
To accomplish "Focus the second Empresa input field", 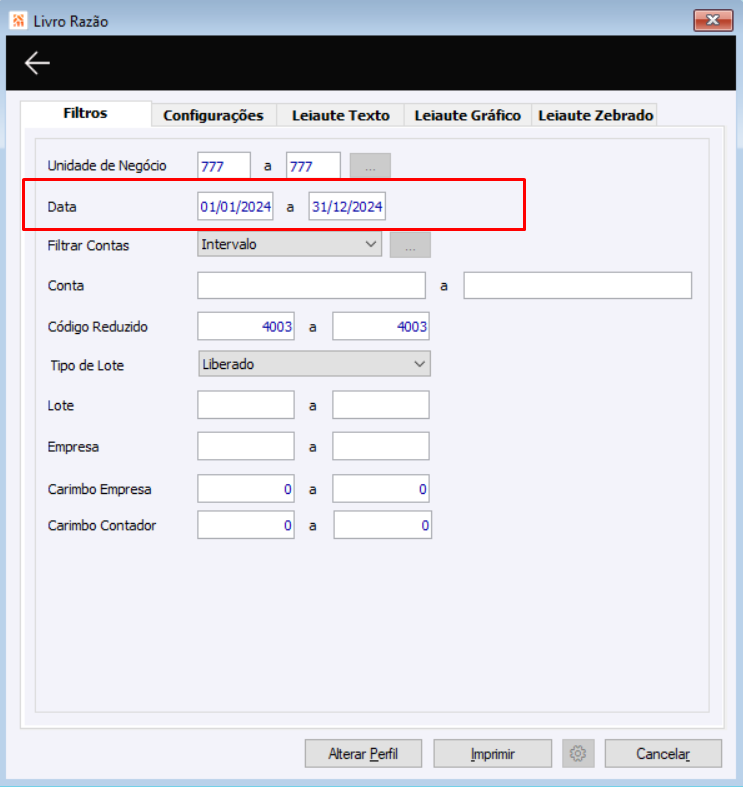I will coord(381,446).
